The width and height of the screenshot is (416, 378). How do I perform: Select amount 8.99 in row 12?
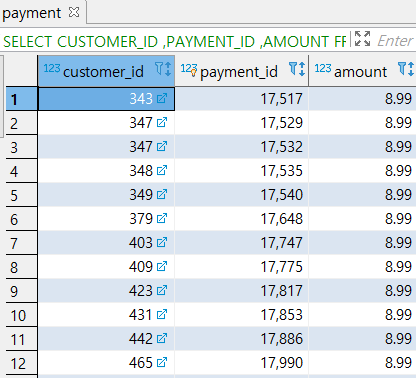point(362,363)
